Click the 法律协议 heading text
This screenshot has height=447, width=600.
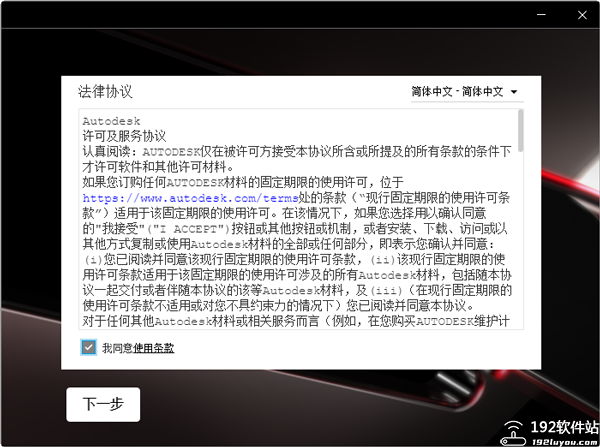coord(105,92)
